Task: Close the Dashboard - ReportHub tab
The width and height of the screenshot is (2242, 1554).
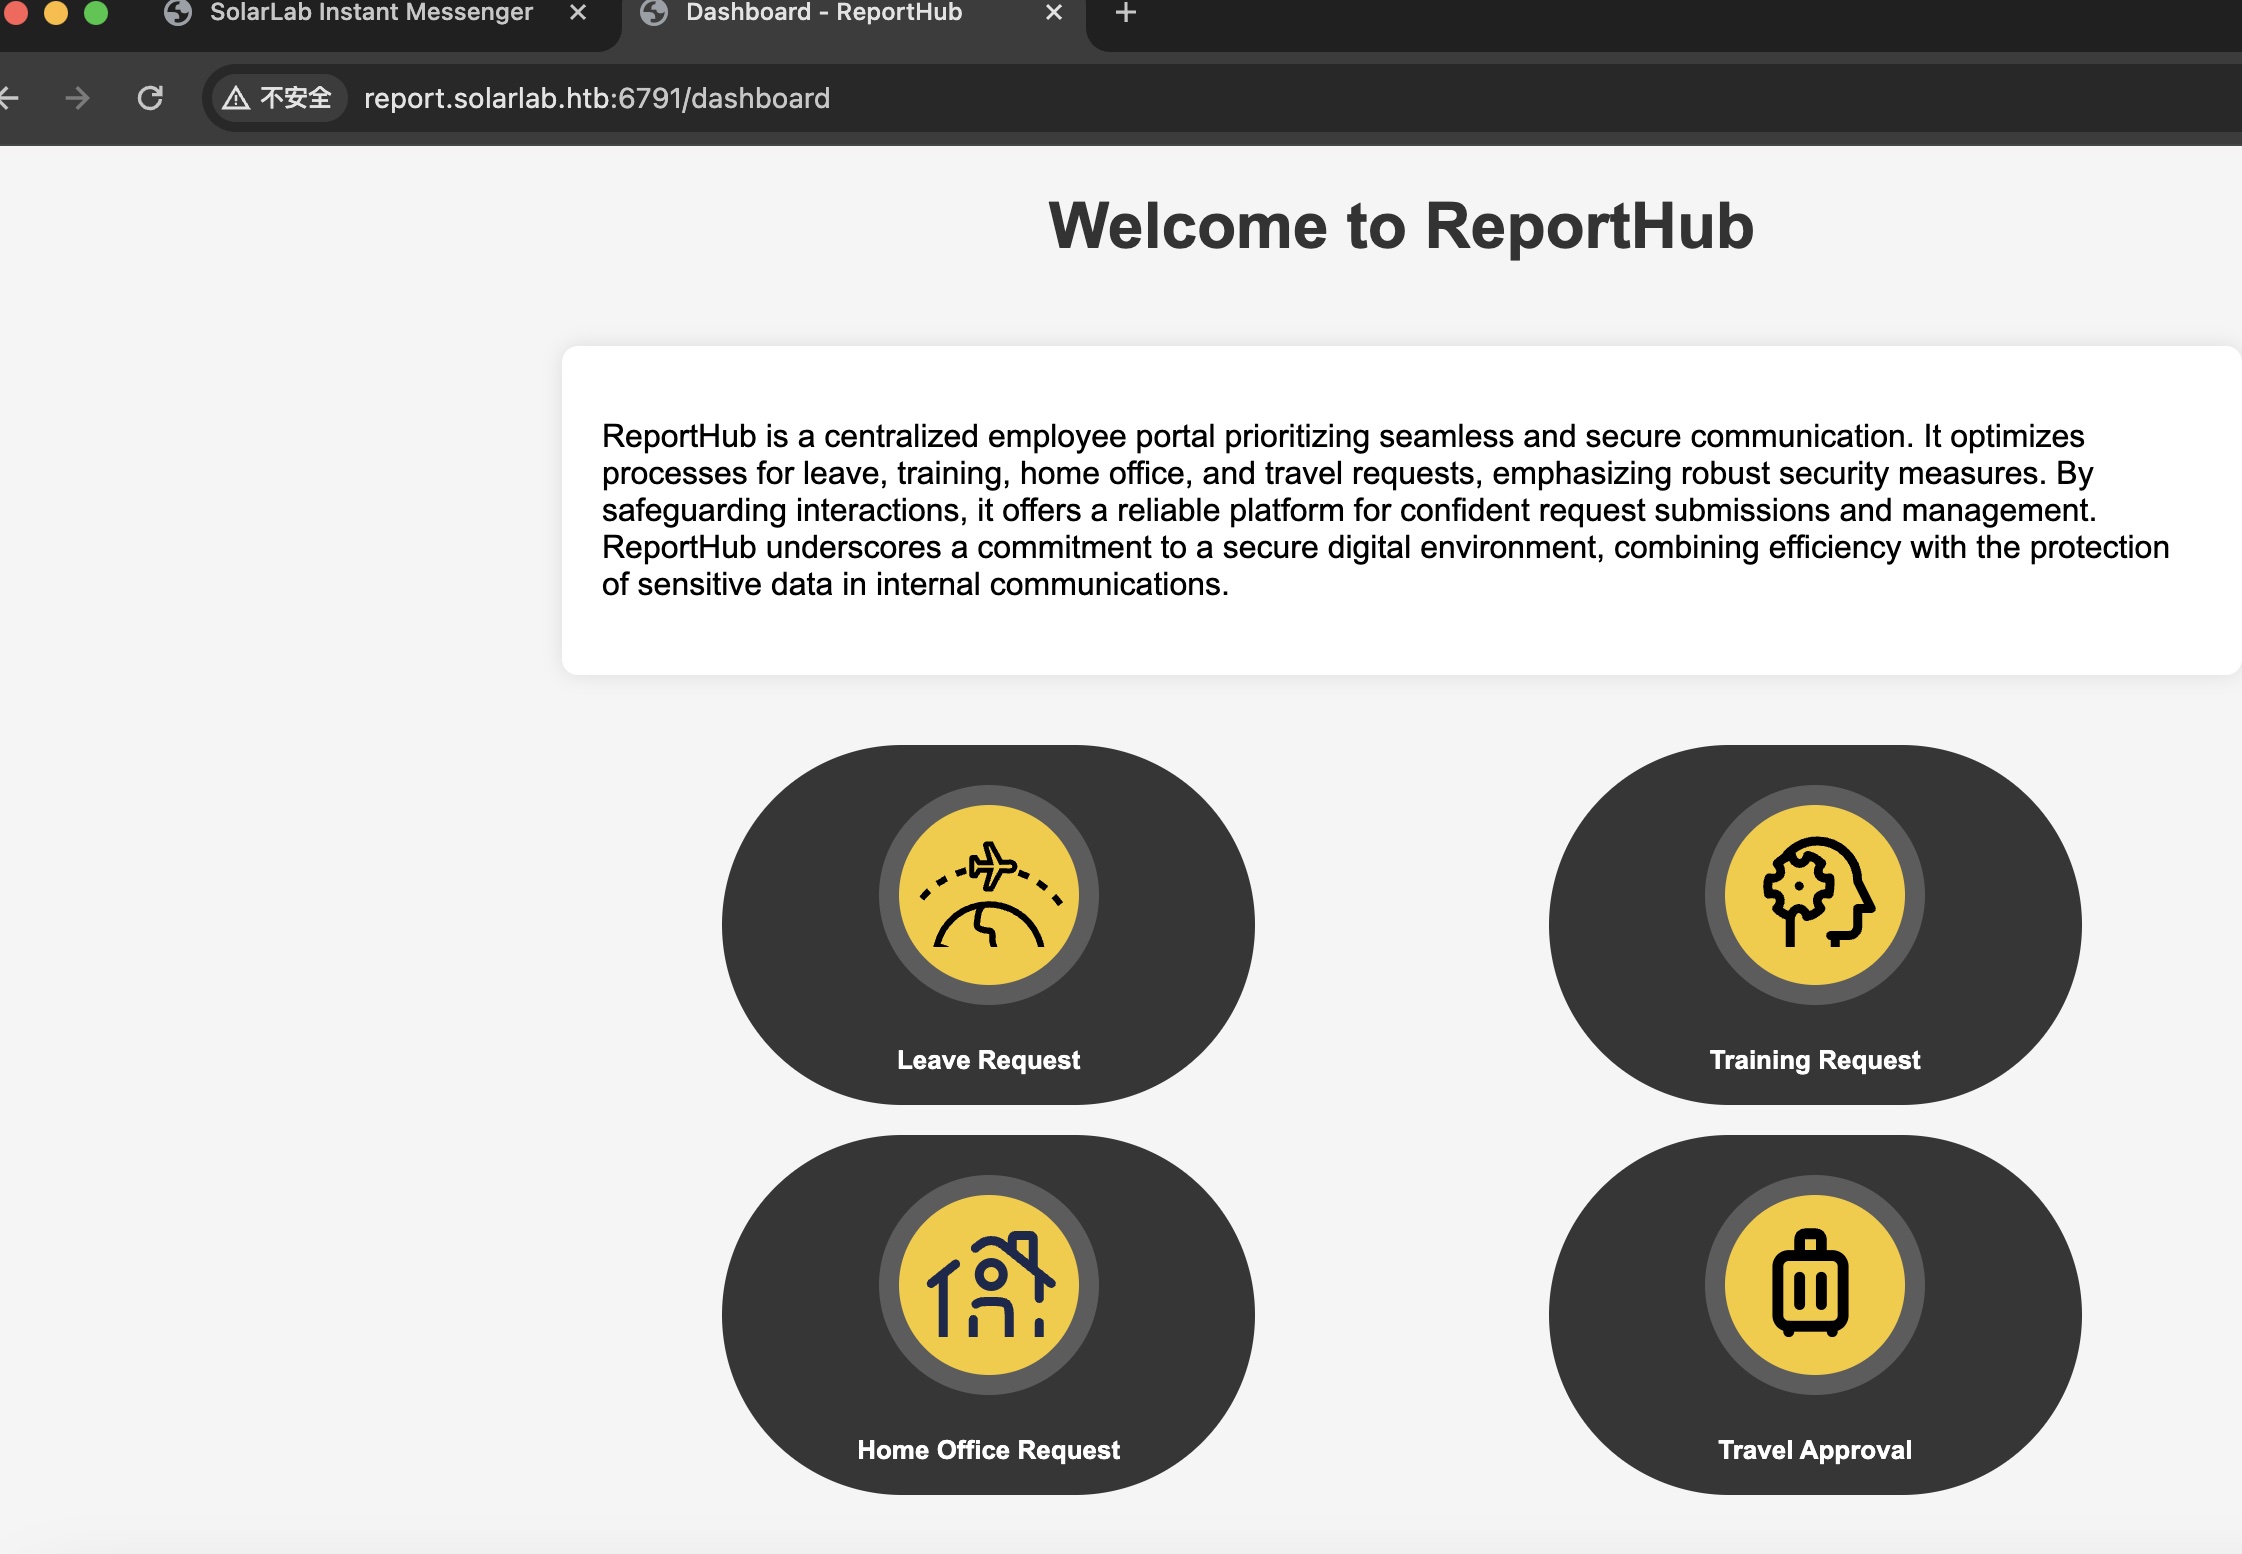Action: [x=1054, y=13]
